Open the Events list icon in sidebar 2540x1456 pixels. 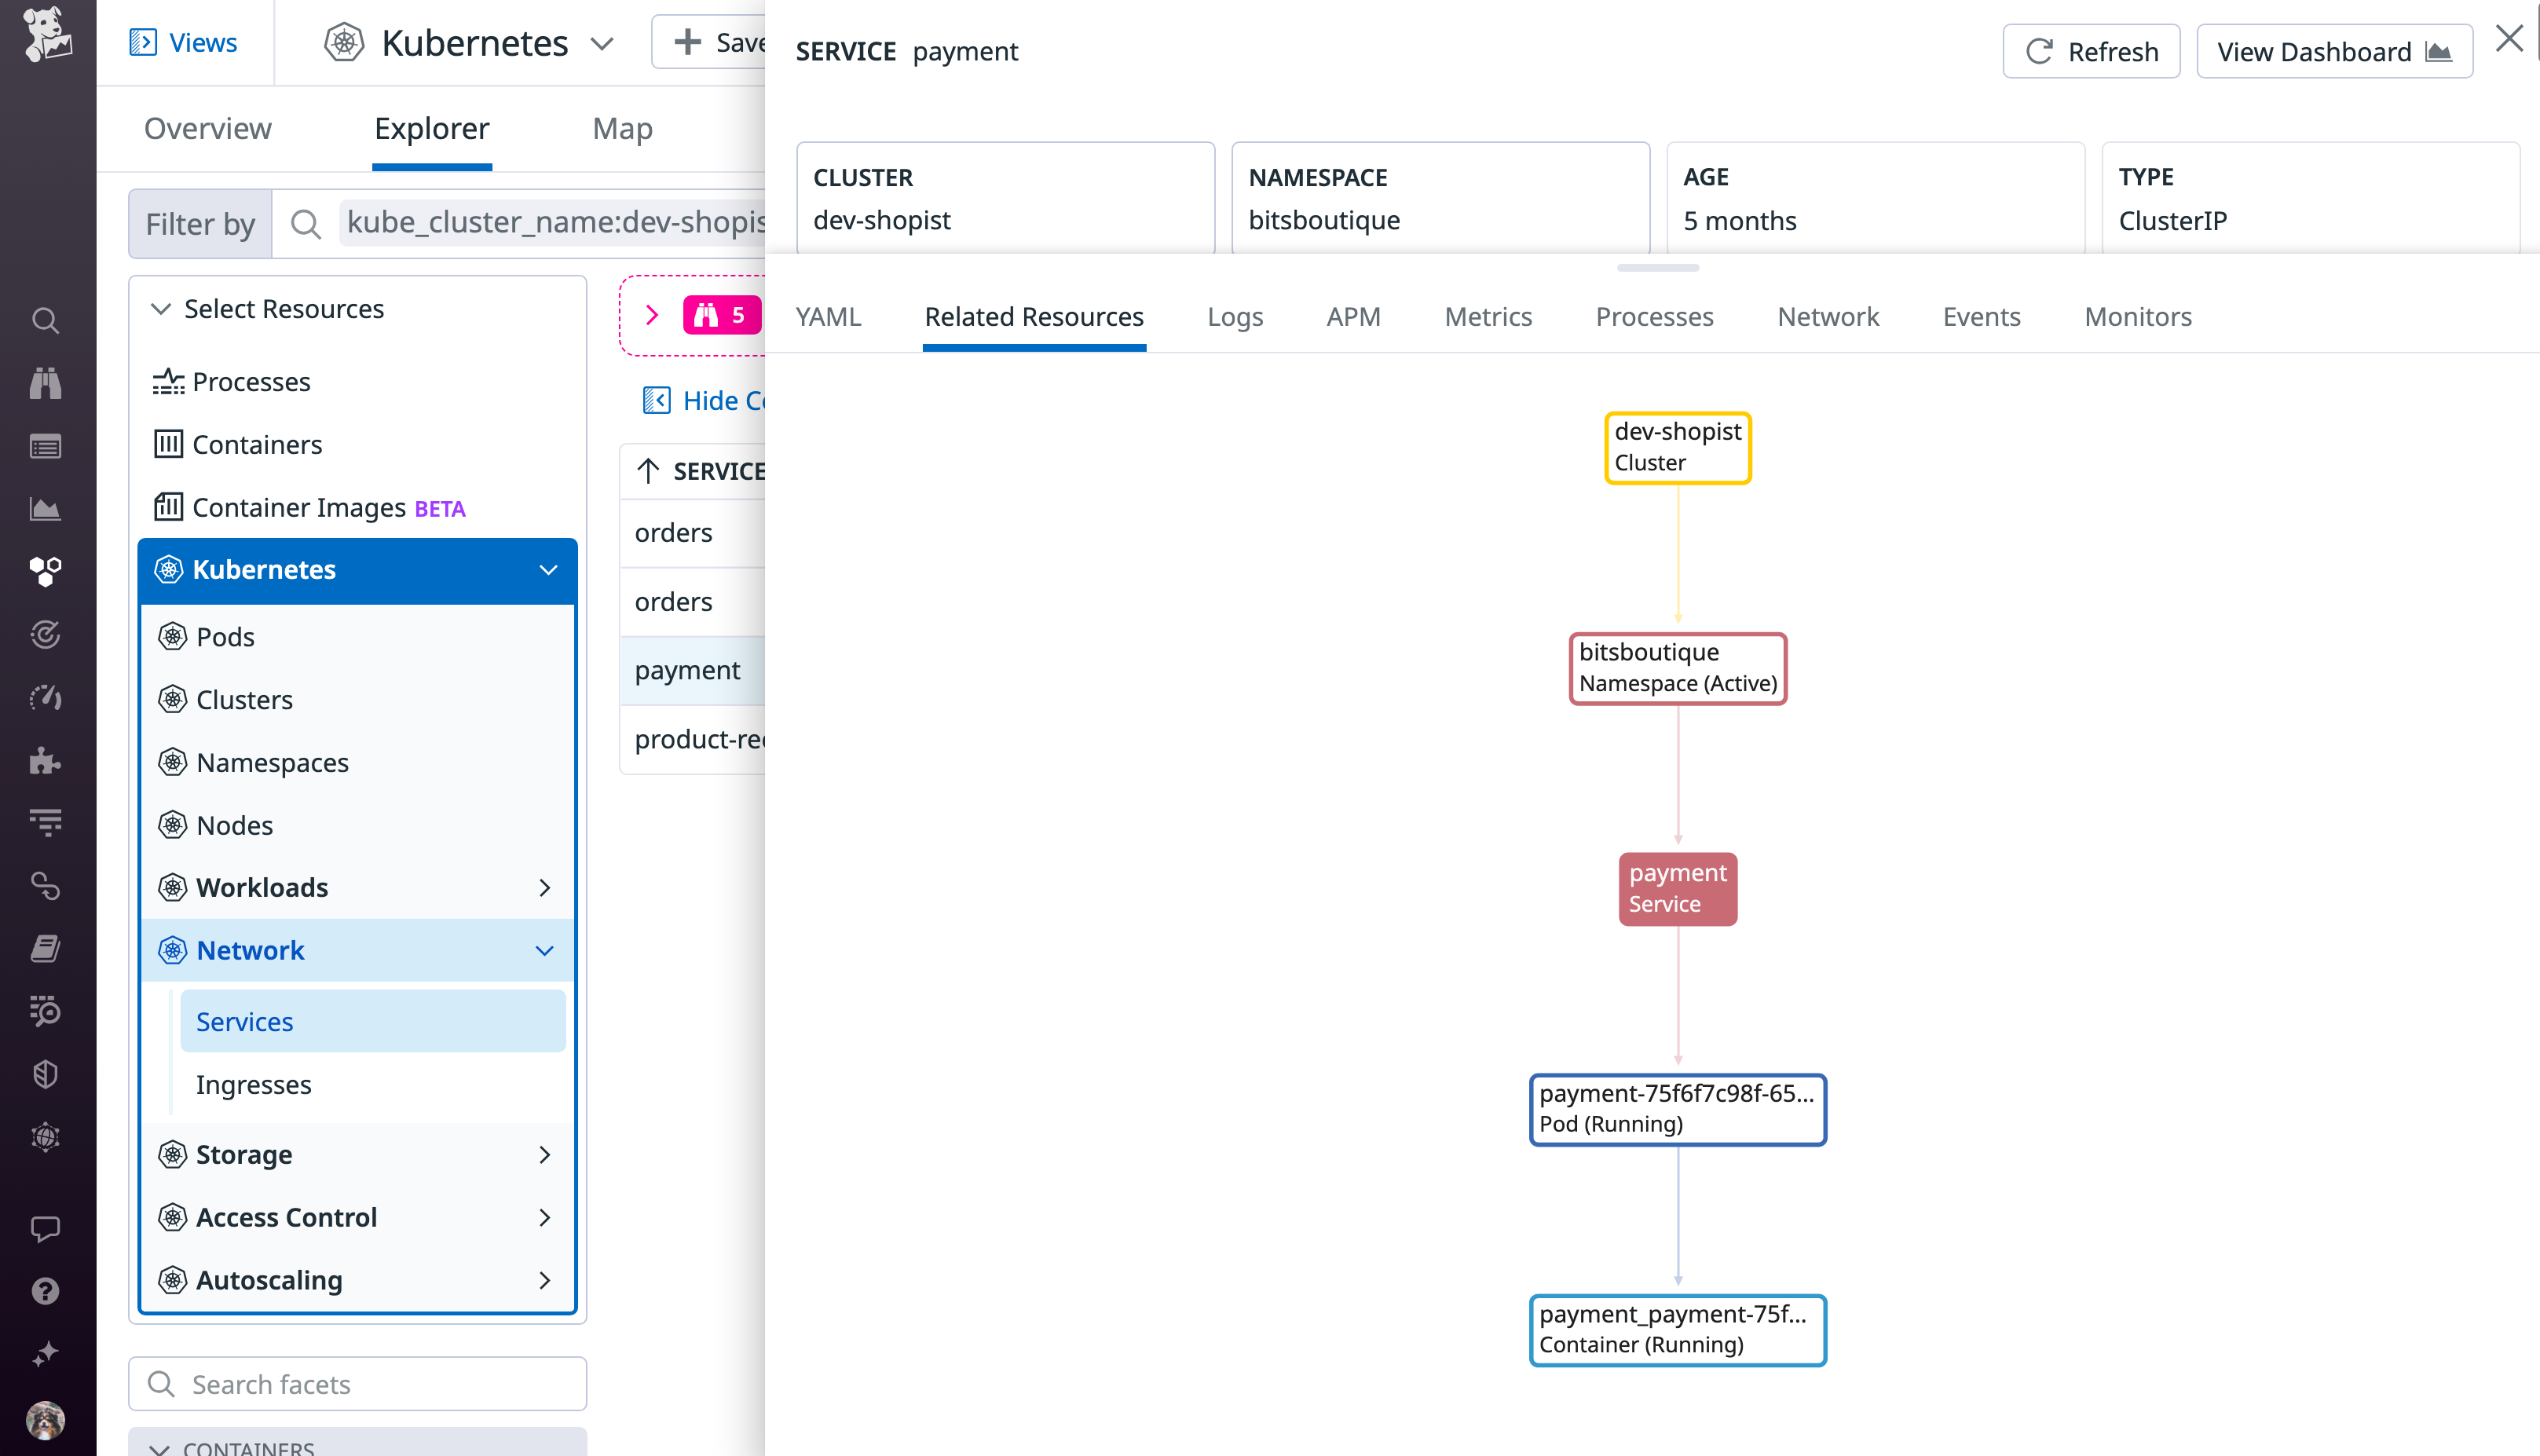46,447
